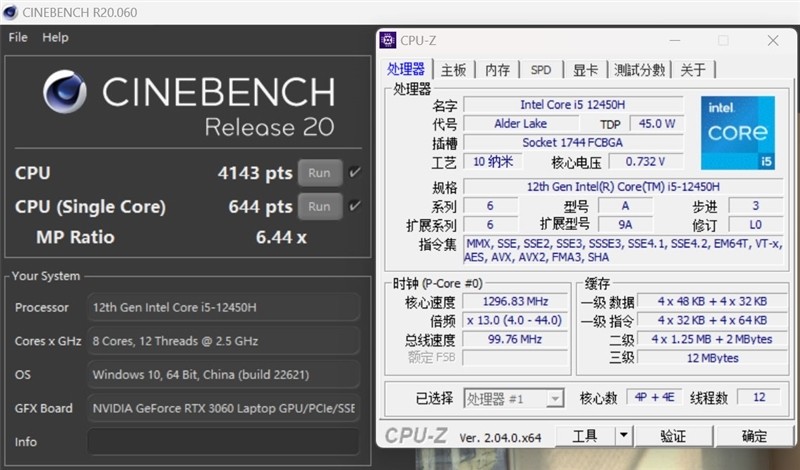800x470 pixels.
Task: Click the revision value L0
Action: (756, 225)
